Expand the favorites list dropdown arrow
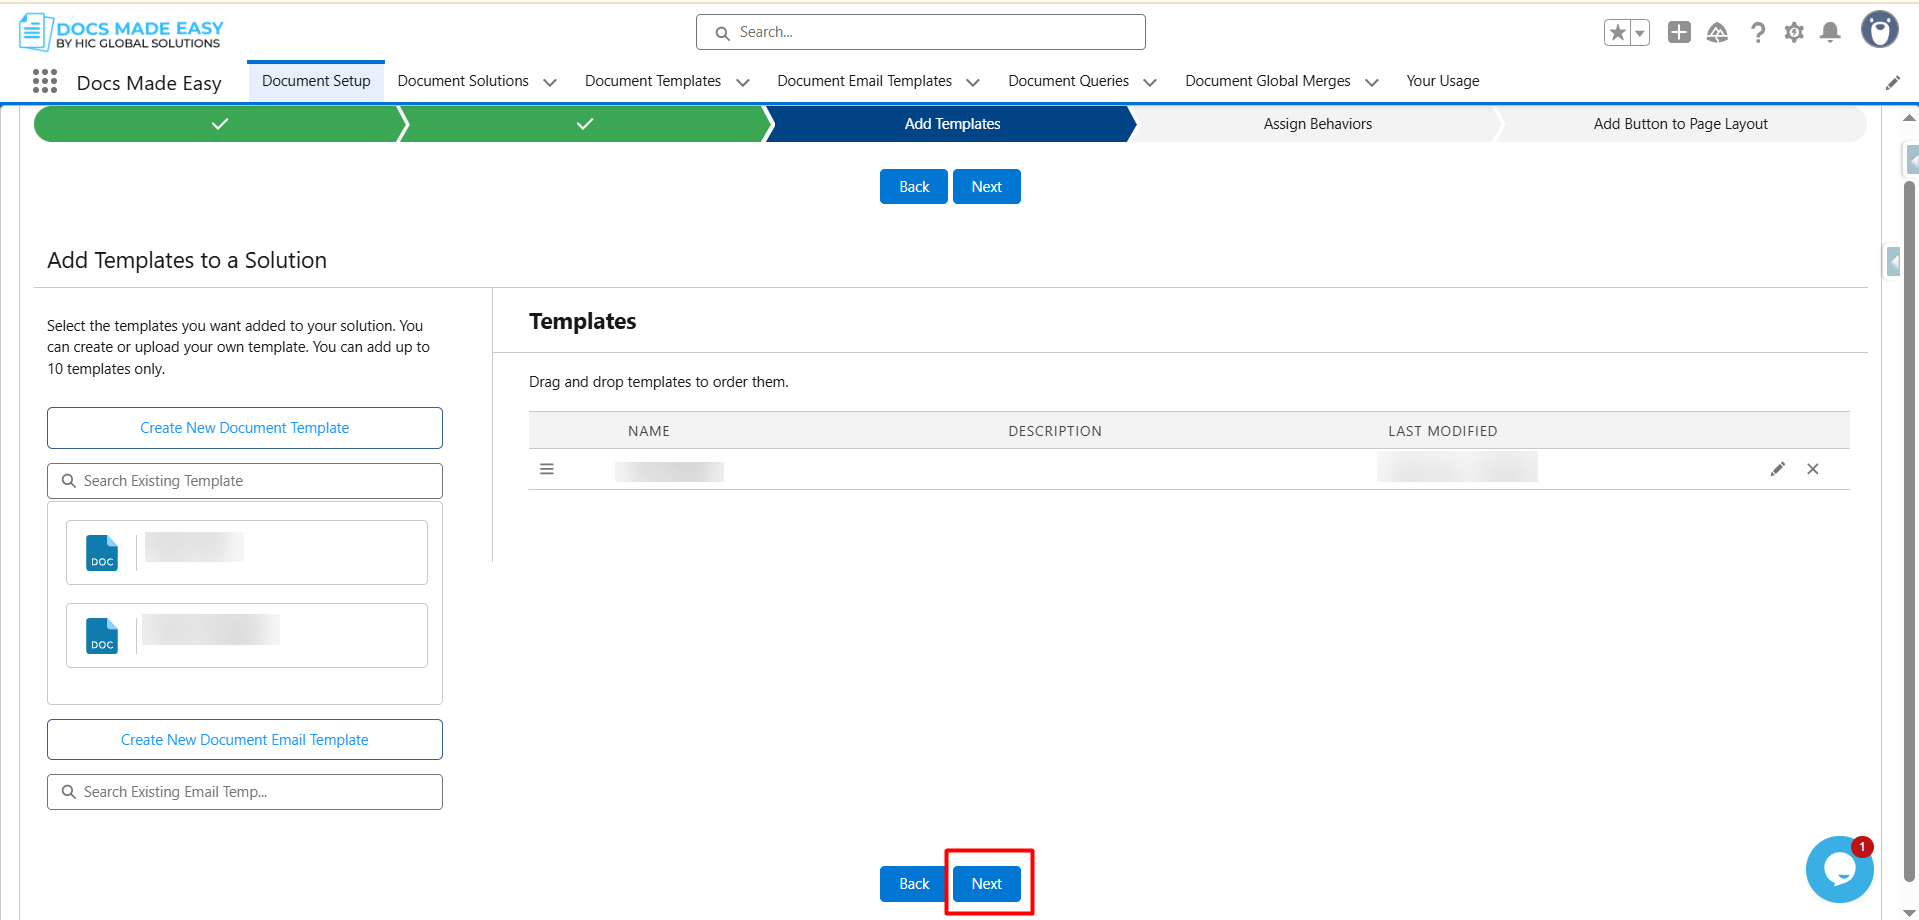The image size is (1919, 920). pos(1640,33)
